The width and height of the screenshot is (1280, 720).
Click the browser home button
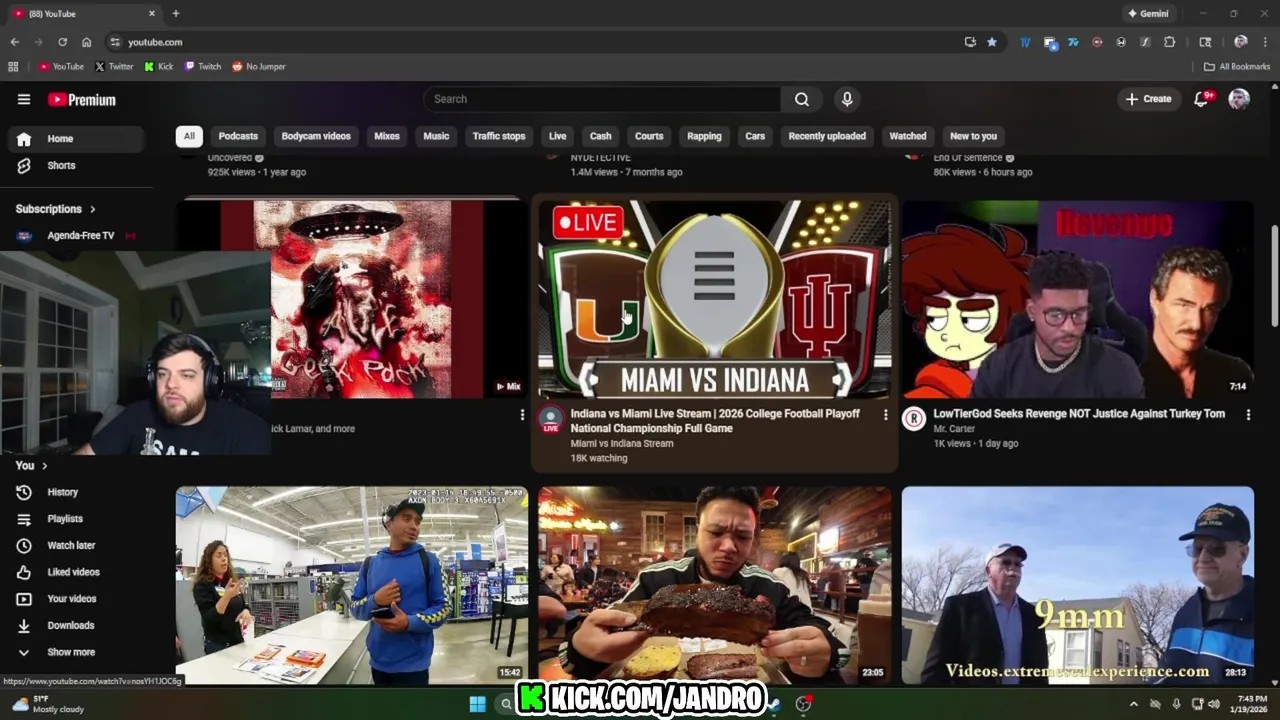coord(86,42)
